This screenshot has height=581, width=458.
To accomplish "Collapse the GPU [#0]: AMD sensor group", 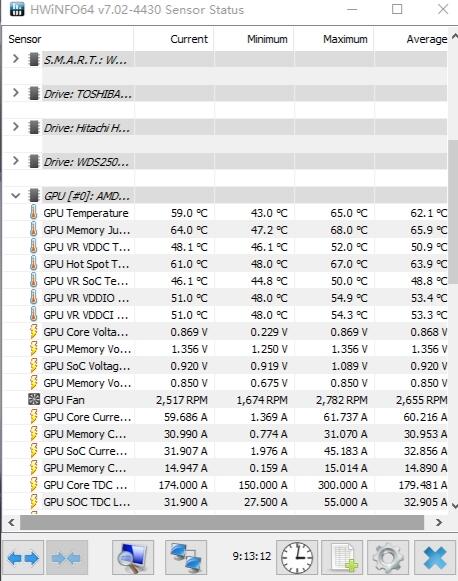I will click(x=16, y=195).
